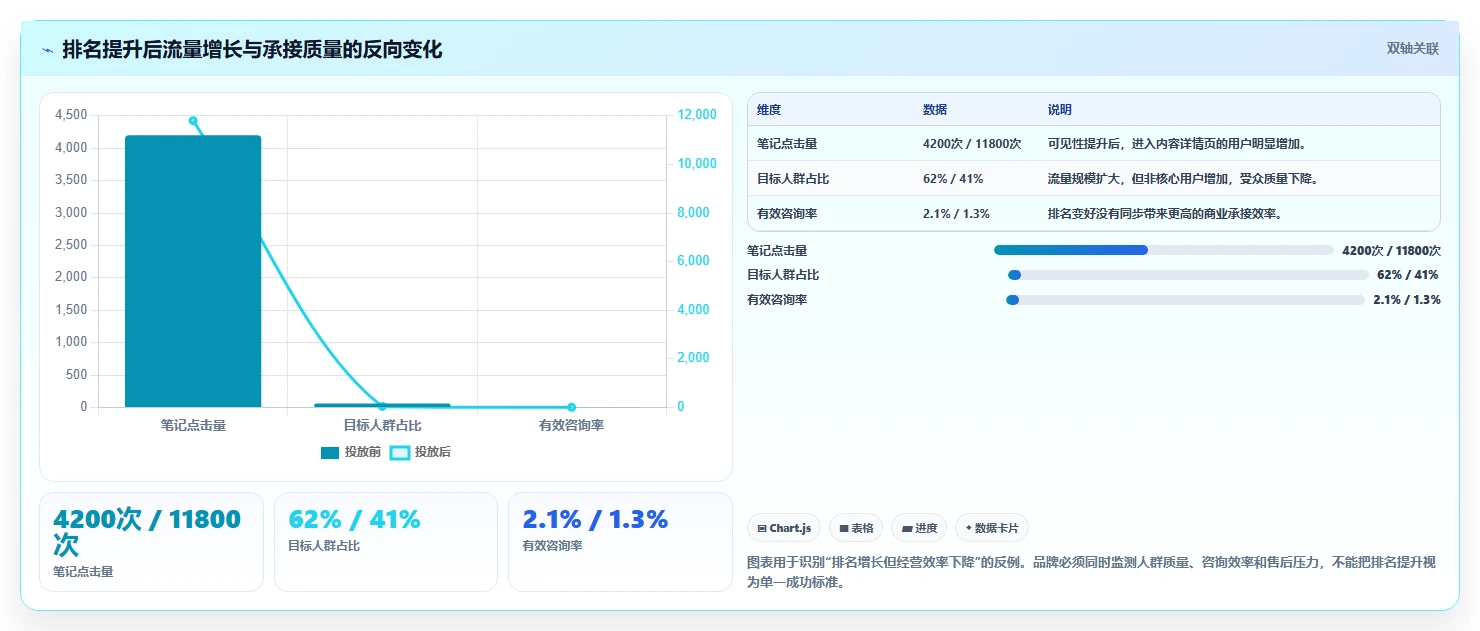
Task: Click the 进度 tag chip
Action: 919,528
